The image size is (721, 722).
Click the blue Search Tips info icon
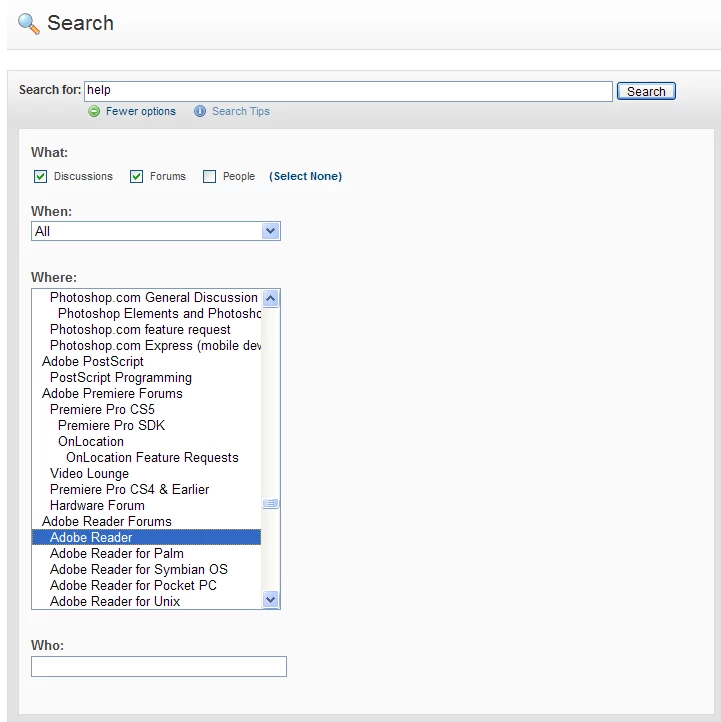[x=200, y=111]
